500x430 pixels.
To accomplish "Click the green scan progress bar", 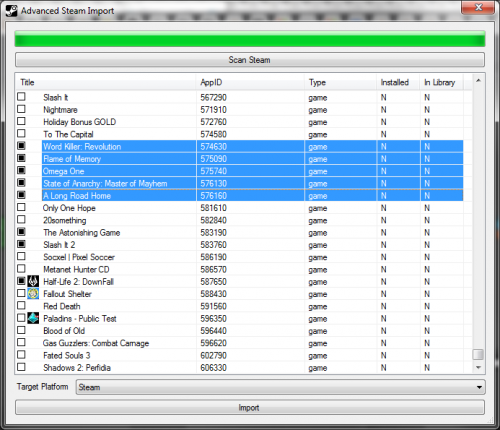I will (250, 39).
